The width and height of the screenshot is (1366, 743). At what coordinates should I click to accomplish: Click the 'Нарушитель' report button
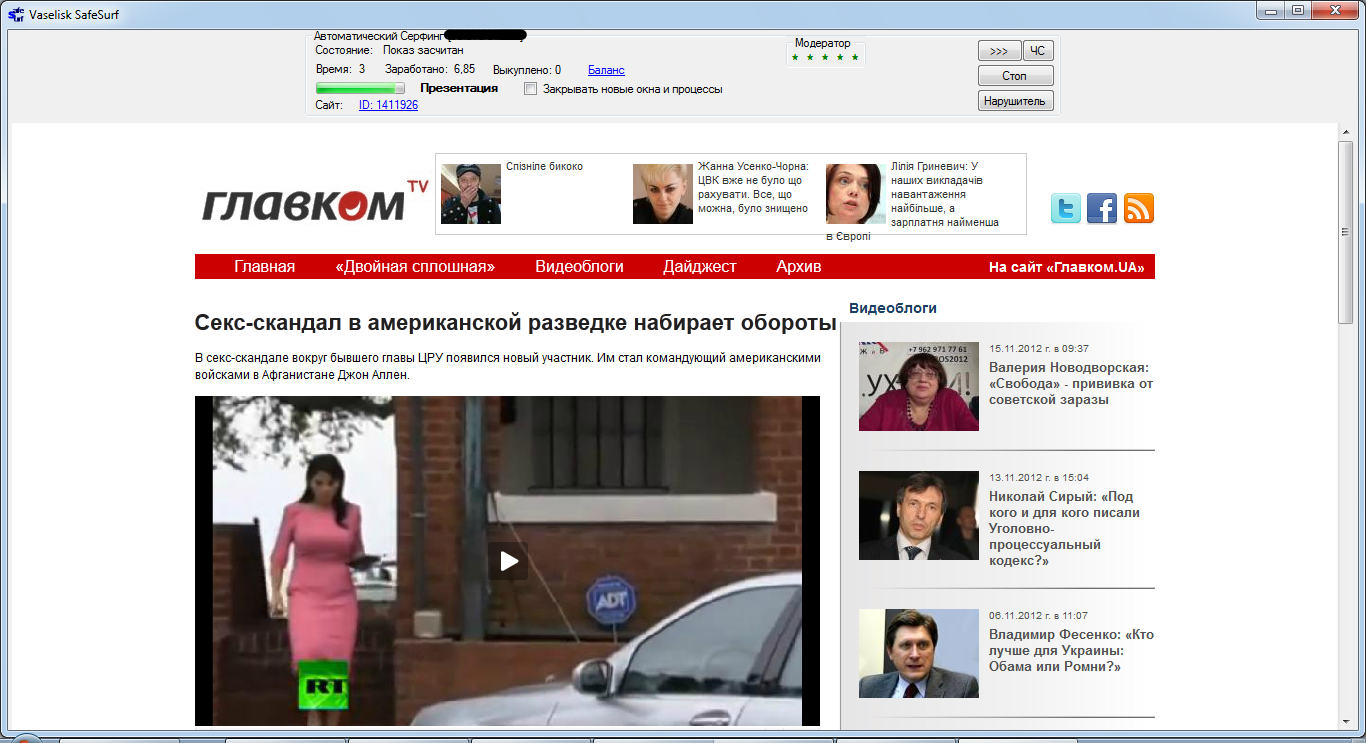[1015, 101]
